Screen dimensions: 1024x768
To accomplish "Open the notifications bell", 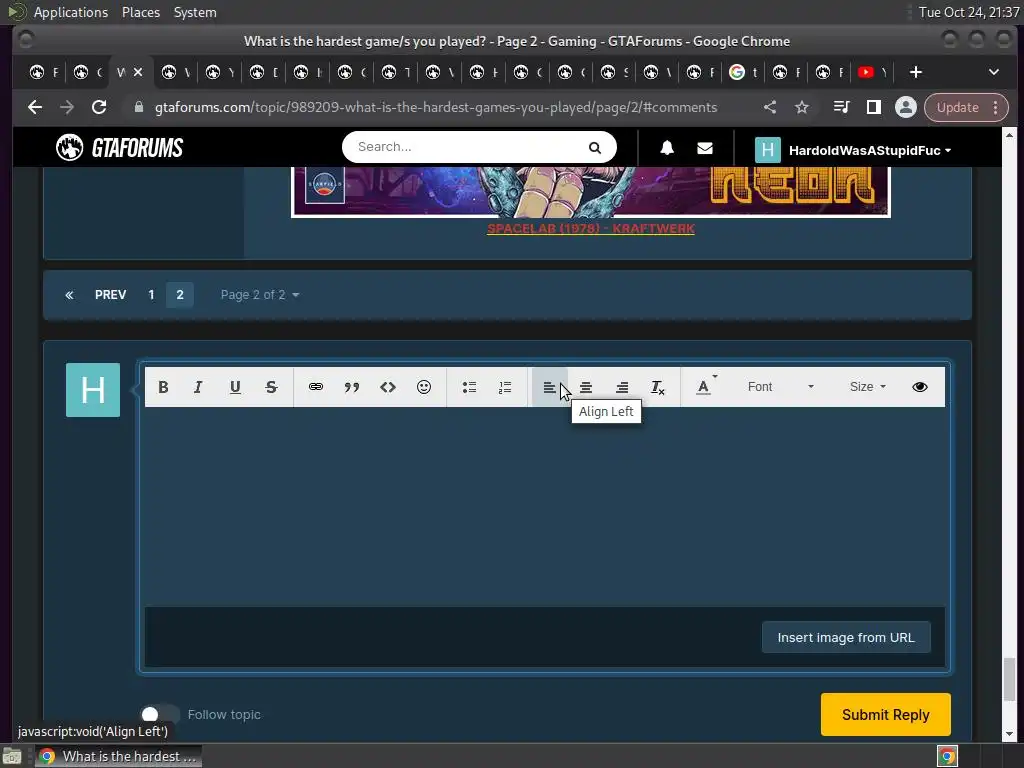I will tap(667, 148).
